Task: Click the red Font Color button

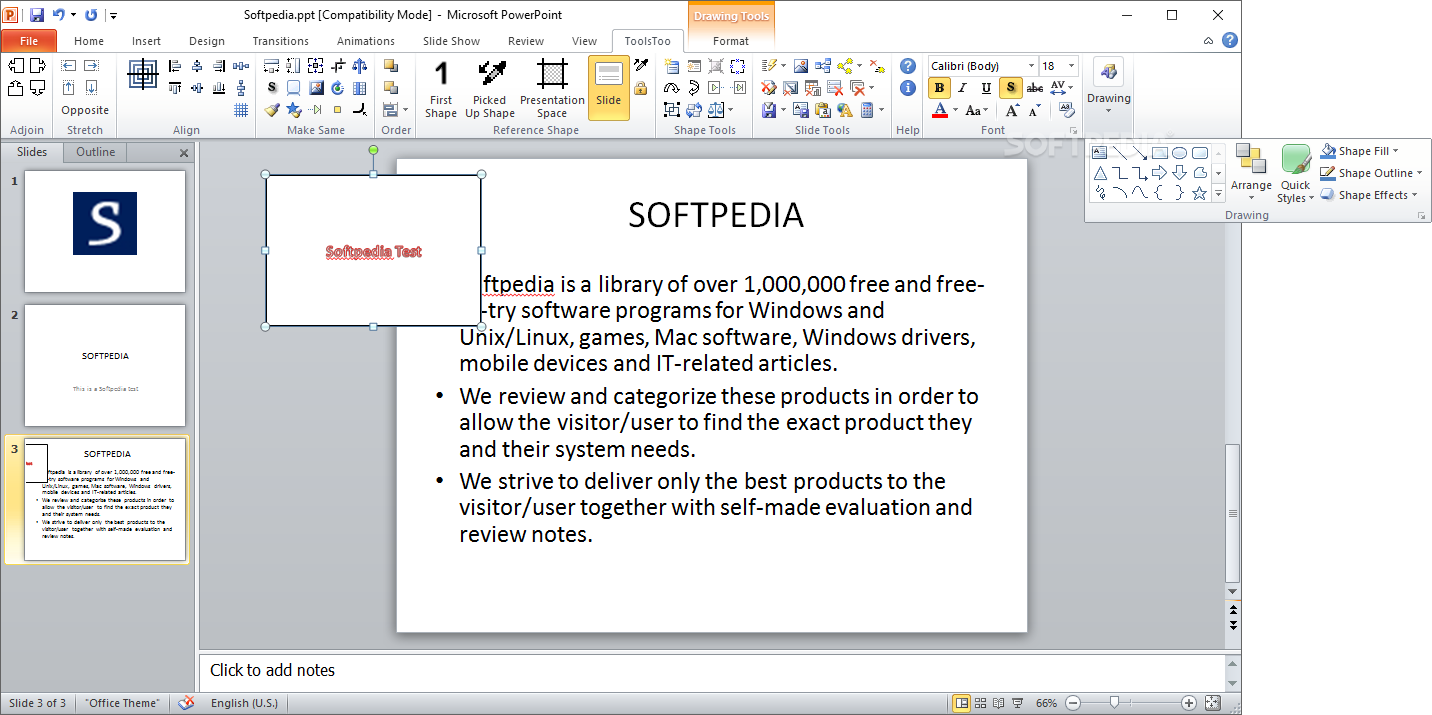Action: tap(939, 110)
